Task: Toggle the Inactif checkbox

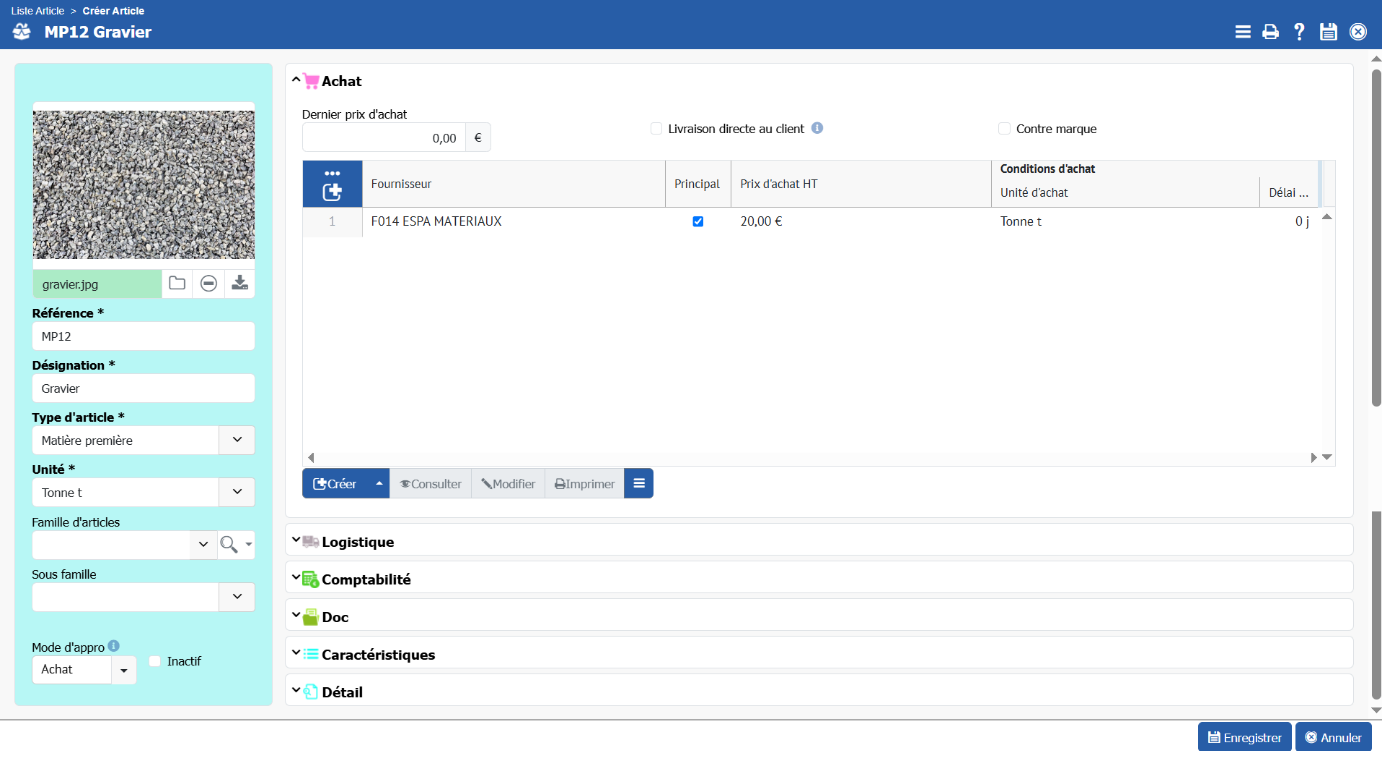Action: (155, 661)
